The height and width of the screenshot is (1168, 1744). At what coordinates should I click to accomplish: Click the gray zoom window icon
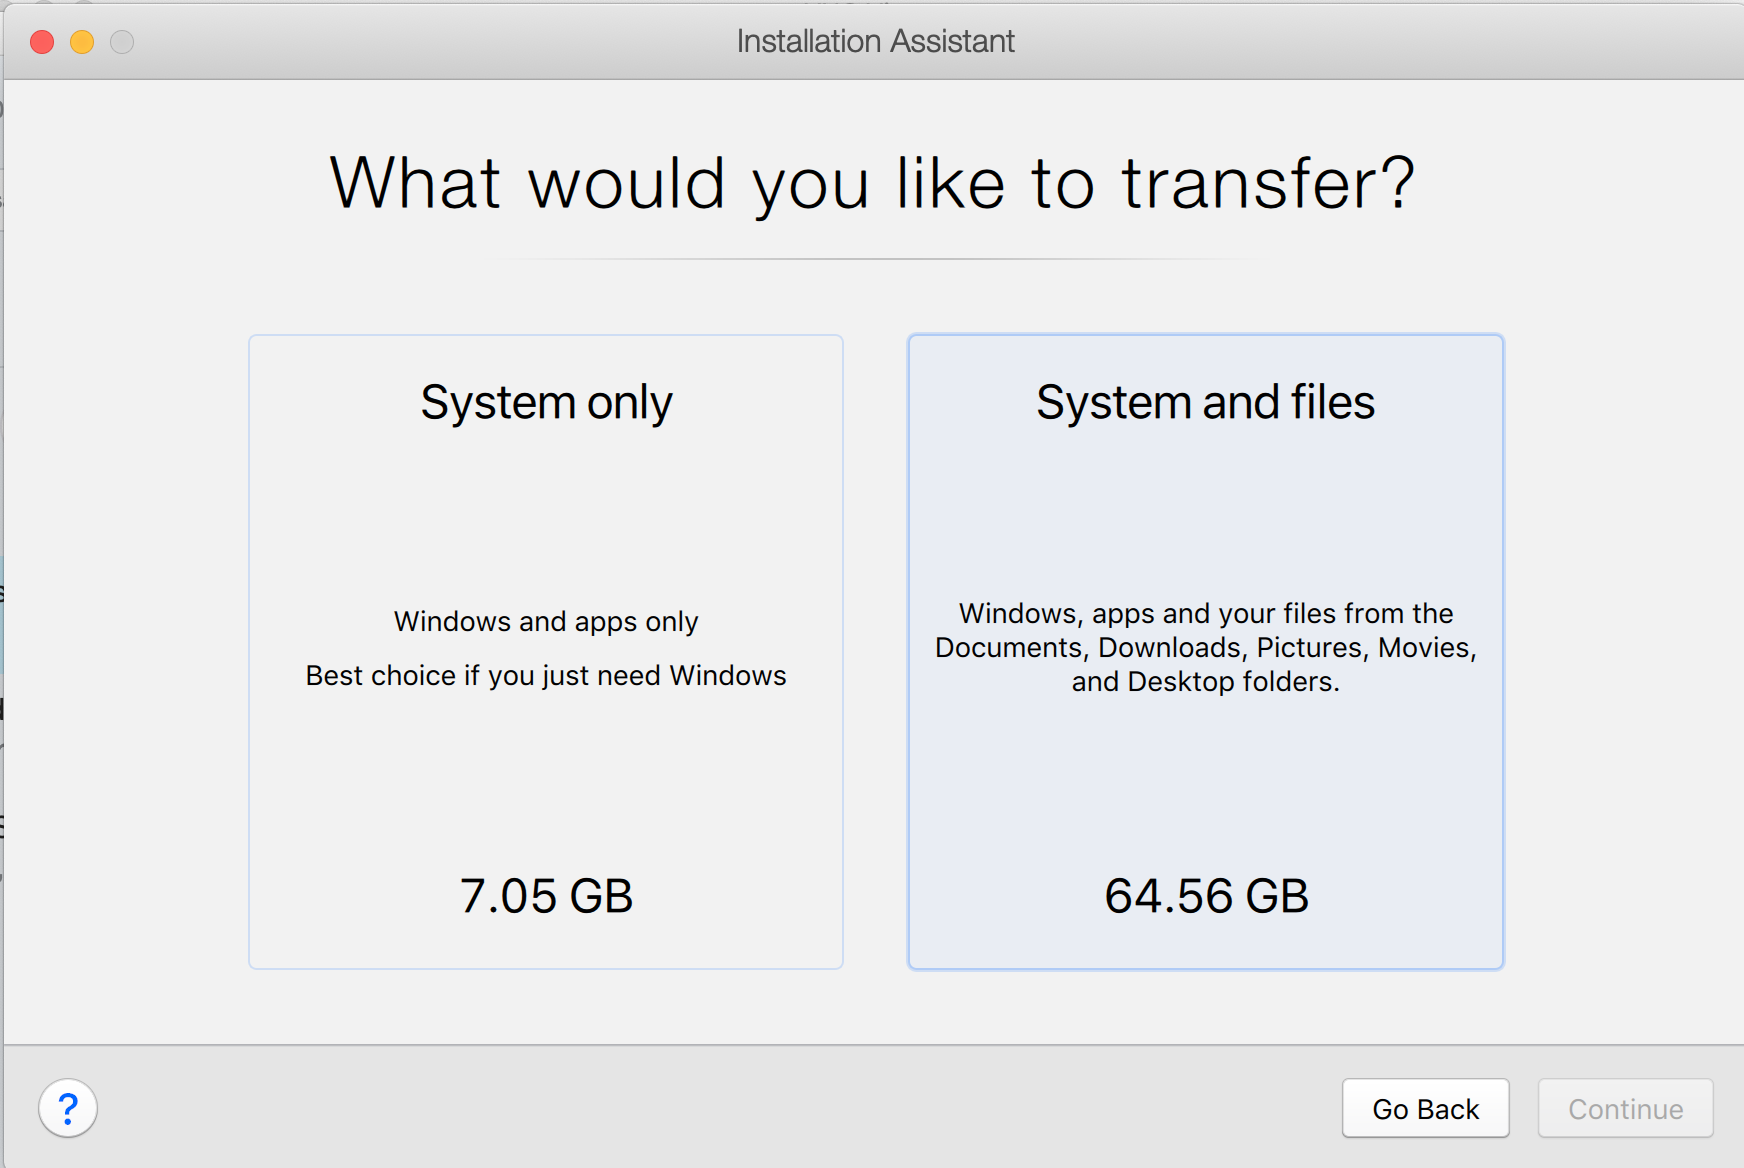(121, 42)
